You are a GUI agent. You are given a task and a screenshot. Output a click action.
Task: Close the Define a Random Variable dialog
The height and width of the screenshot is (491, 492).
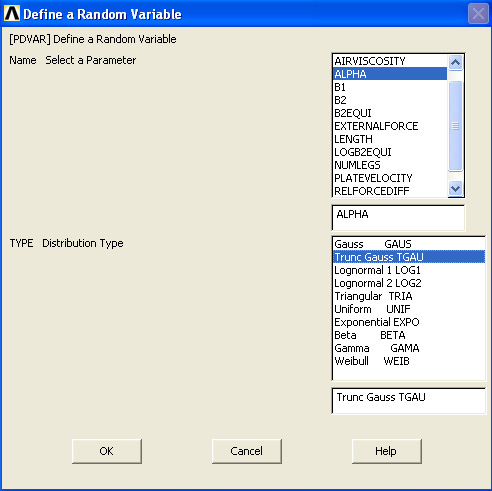click(x=478, y=14)
